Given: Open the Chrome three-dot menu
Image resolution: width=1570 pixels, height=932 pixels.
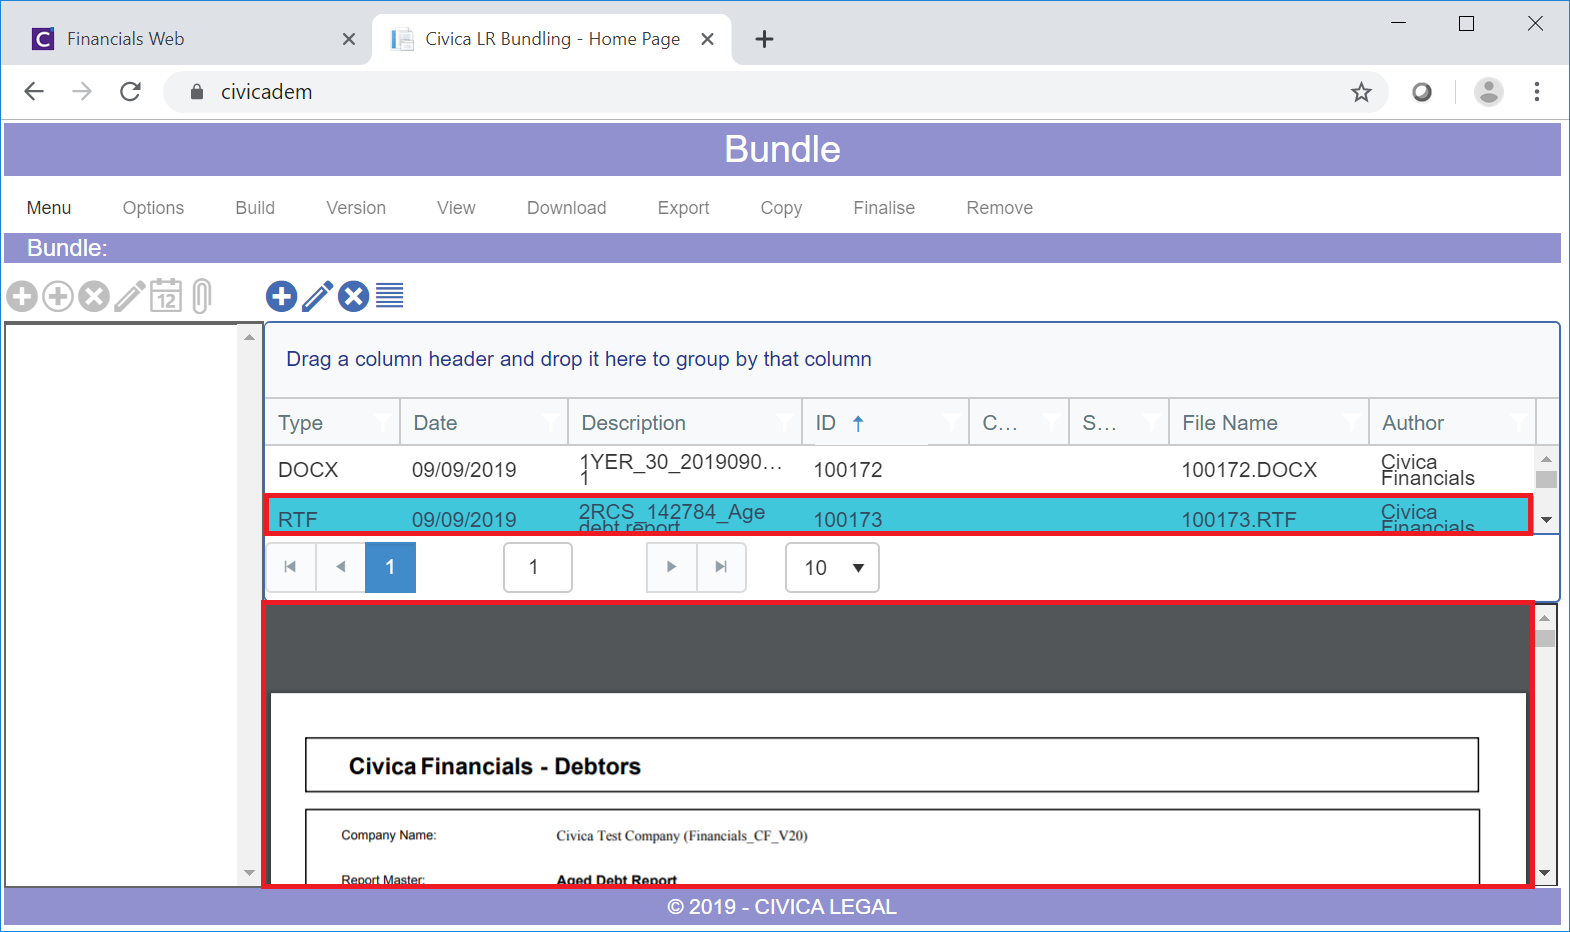Looking at the screenshot, I should (1537, 92).
